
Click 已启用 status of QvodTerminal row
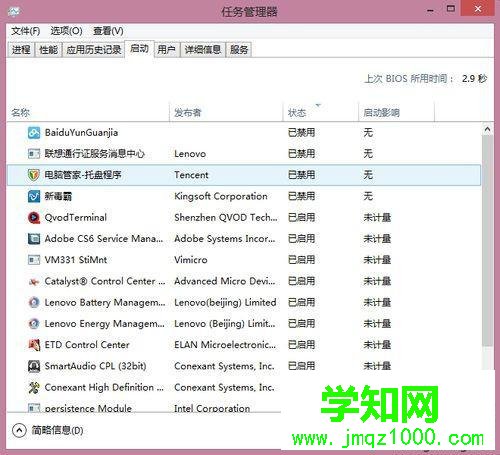point(301,218)
